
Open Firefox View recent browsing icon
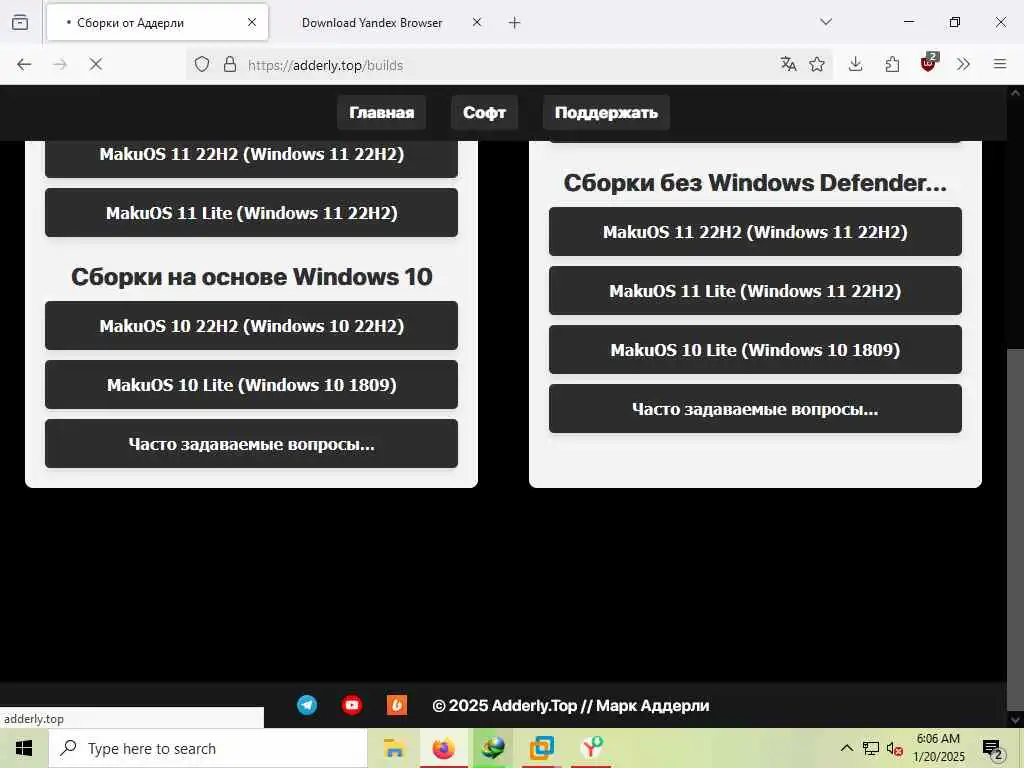click(20, 22)
